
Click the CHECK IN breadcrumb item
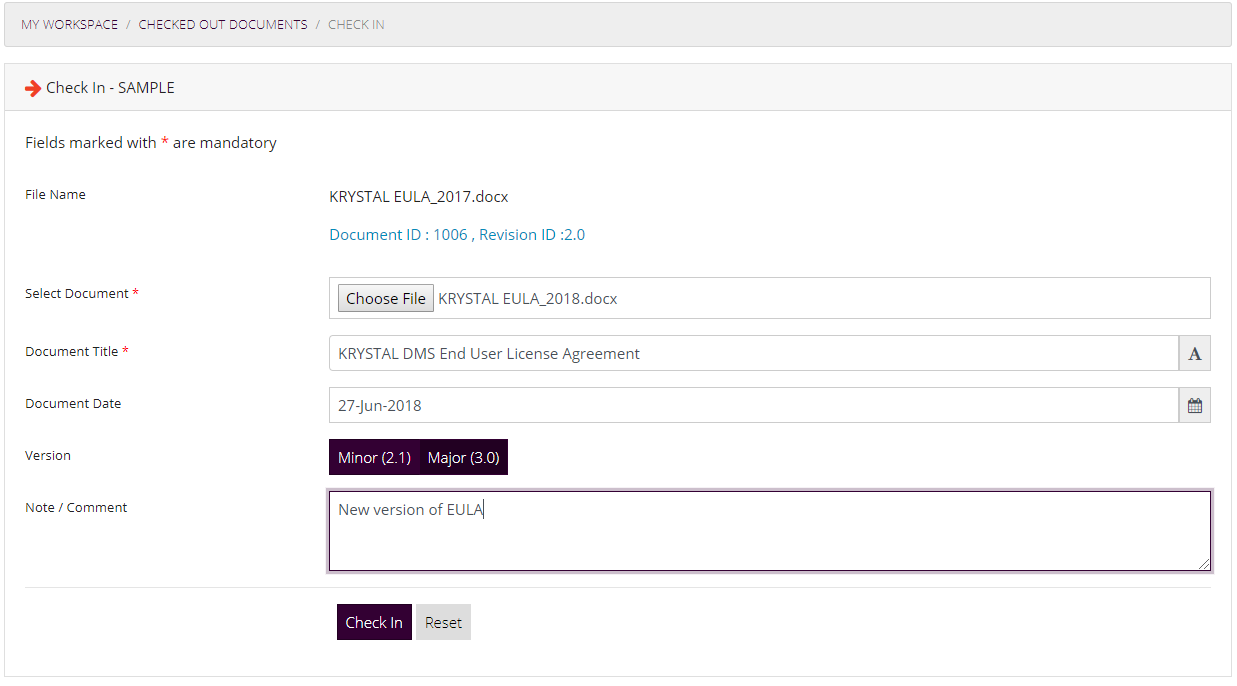click(356, 24)
